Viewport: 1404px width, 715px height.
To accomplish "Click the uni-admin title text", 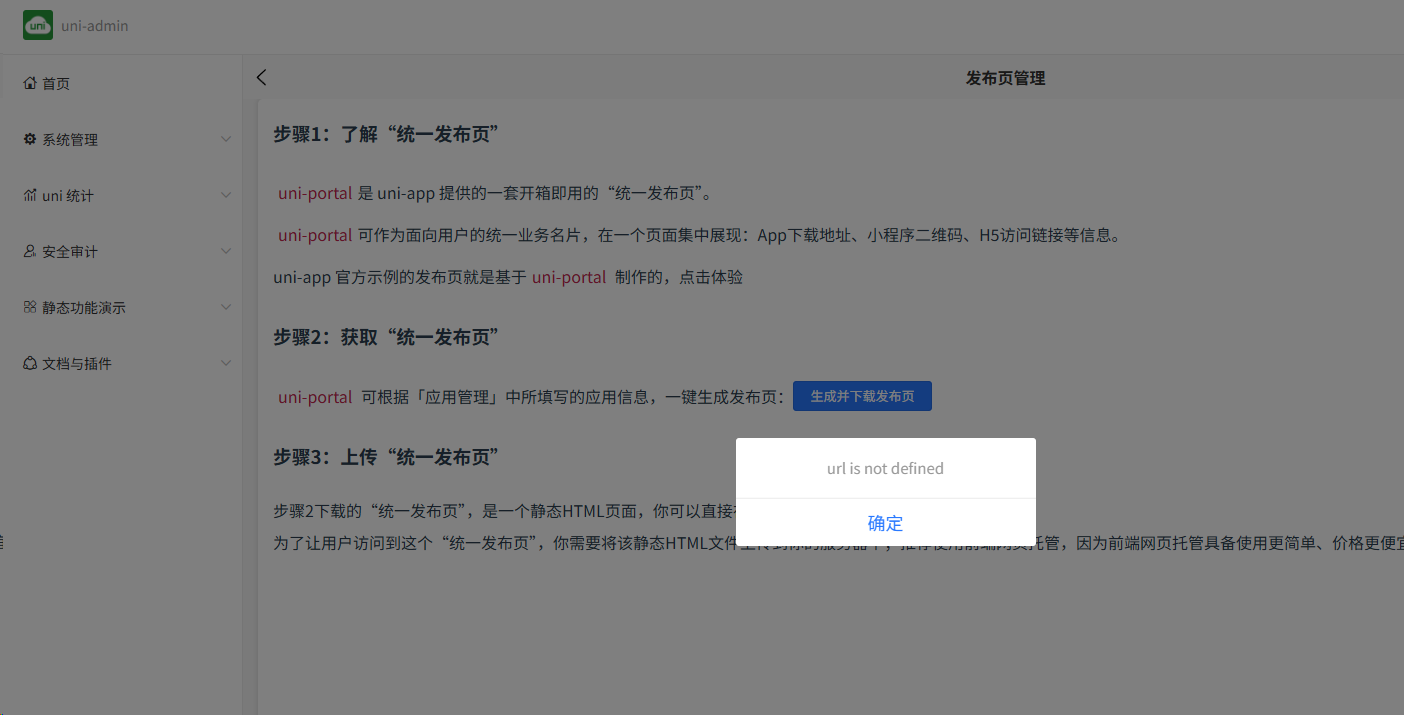I will coord(95,25).
